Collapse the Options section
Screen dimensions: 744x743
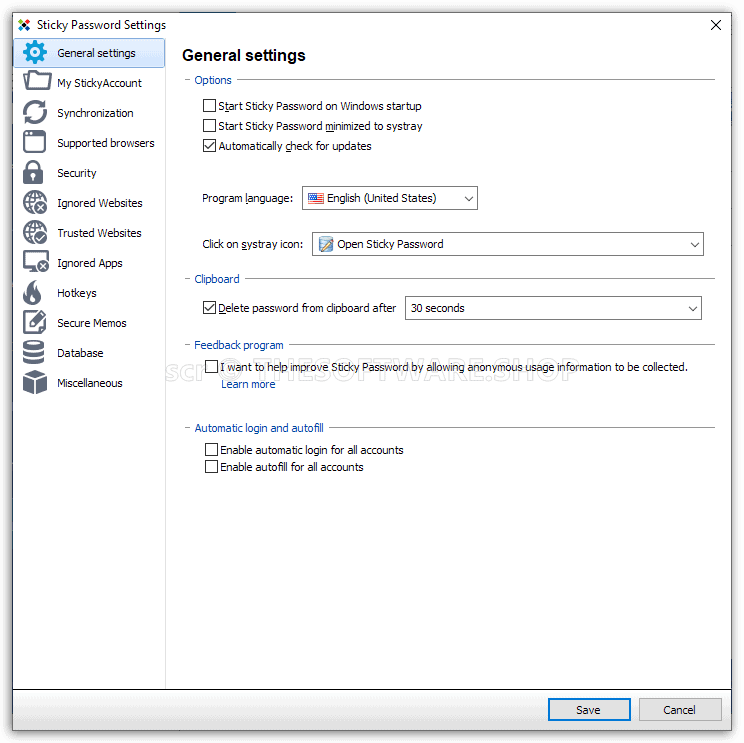187,80
